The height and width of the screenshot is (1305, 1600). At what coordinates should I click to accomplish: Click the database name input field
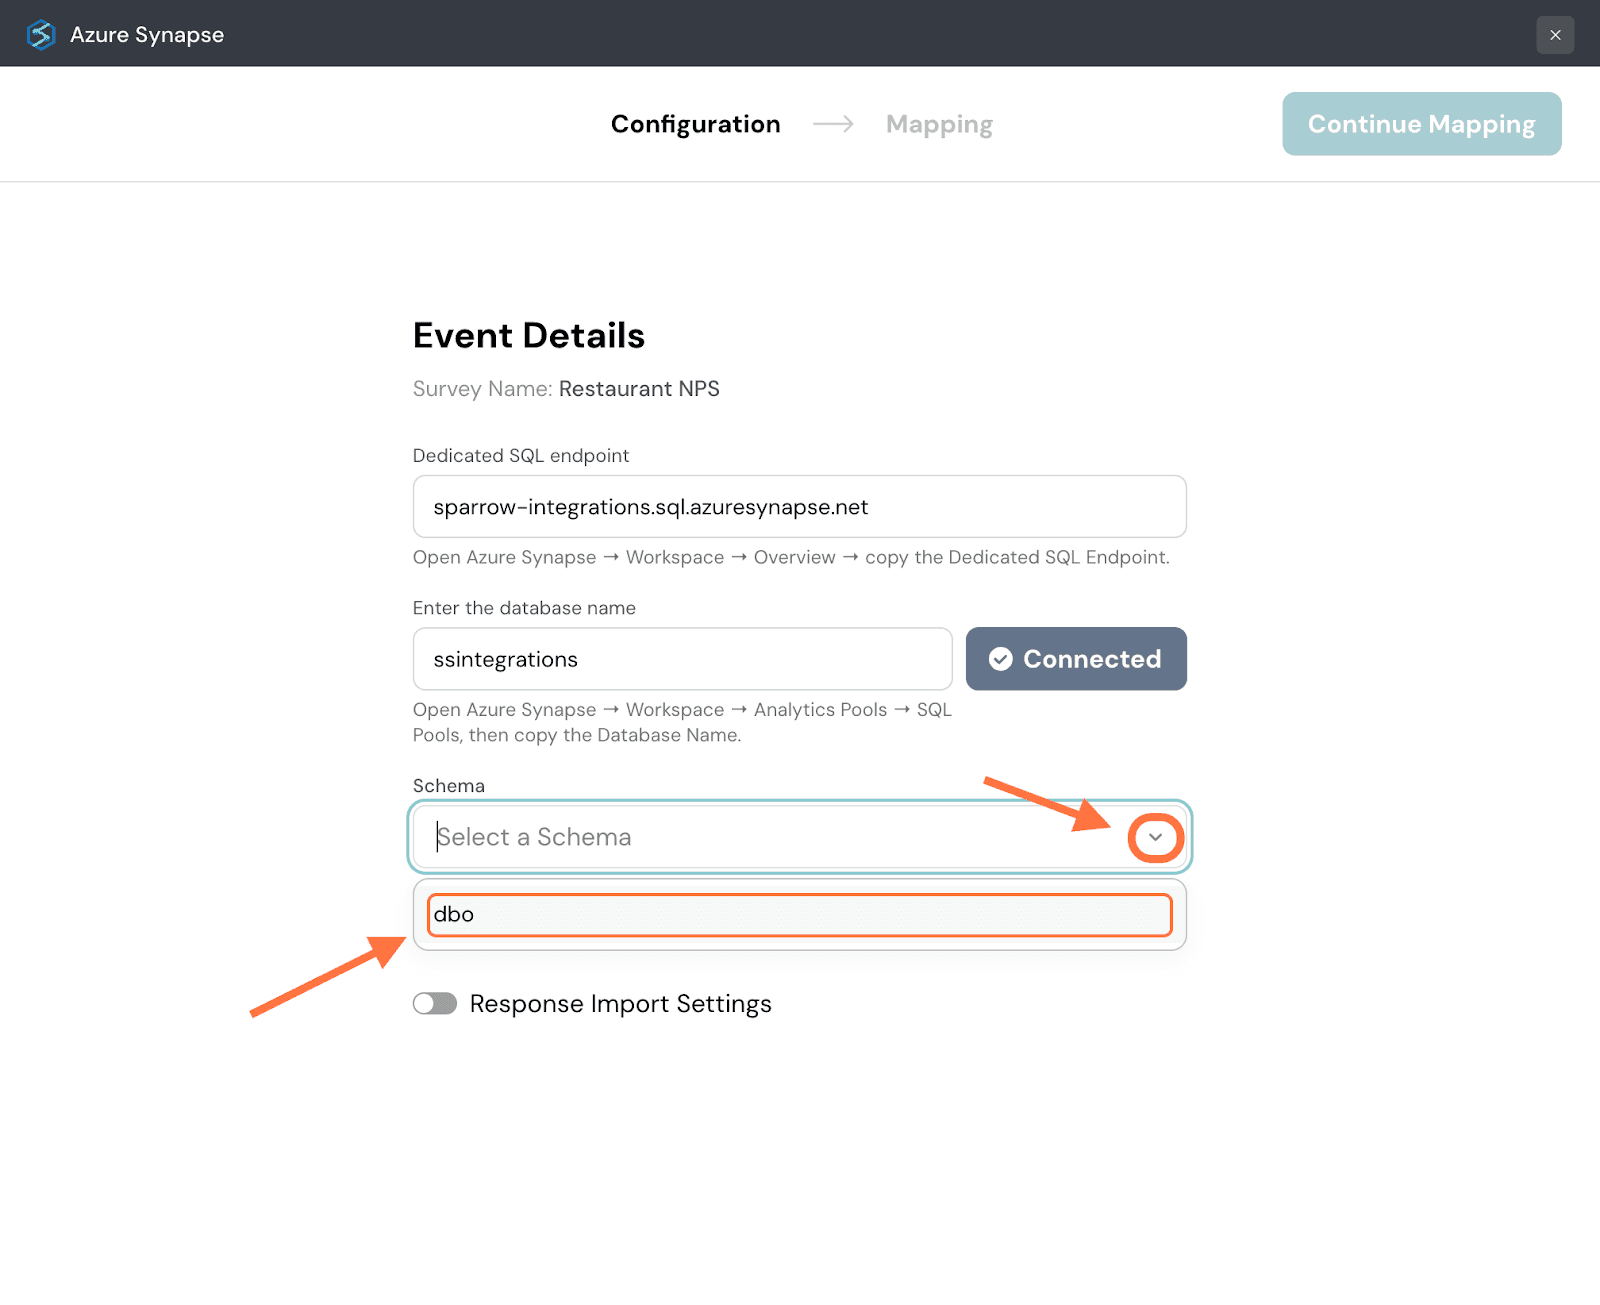pos(682,659)
